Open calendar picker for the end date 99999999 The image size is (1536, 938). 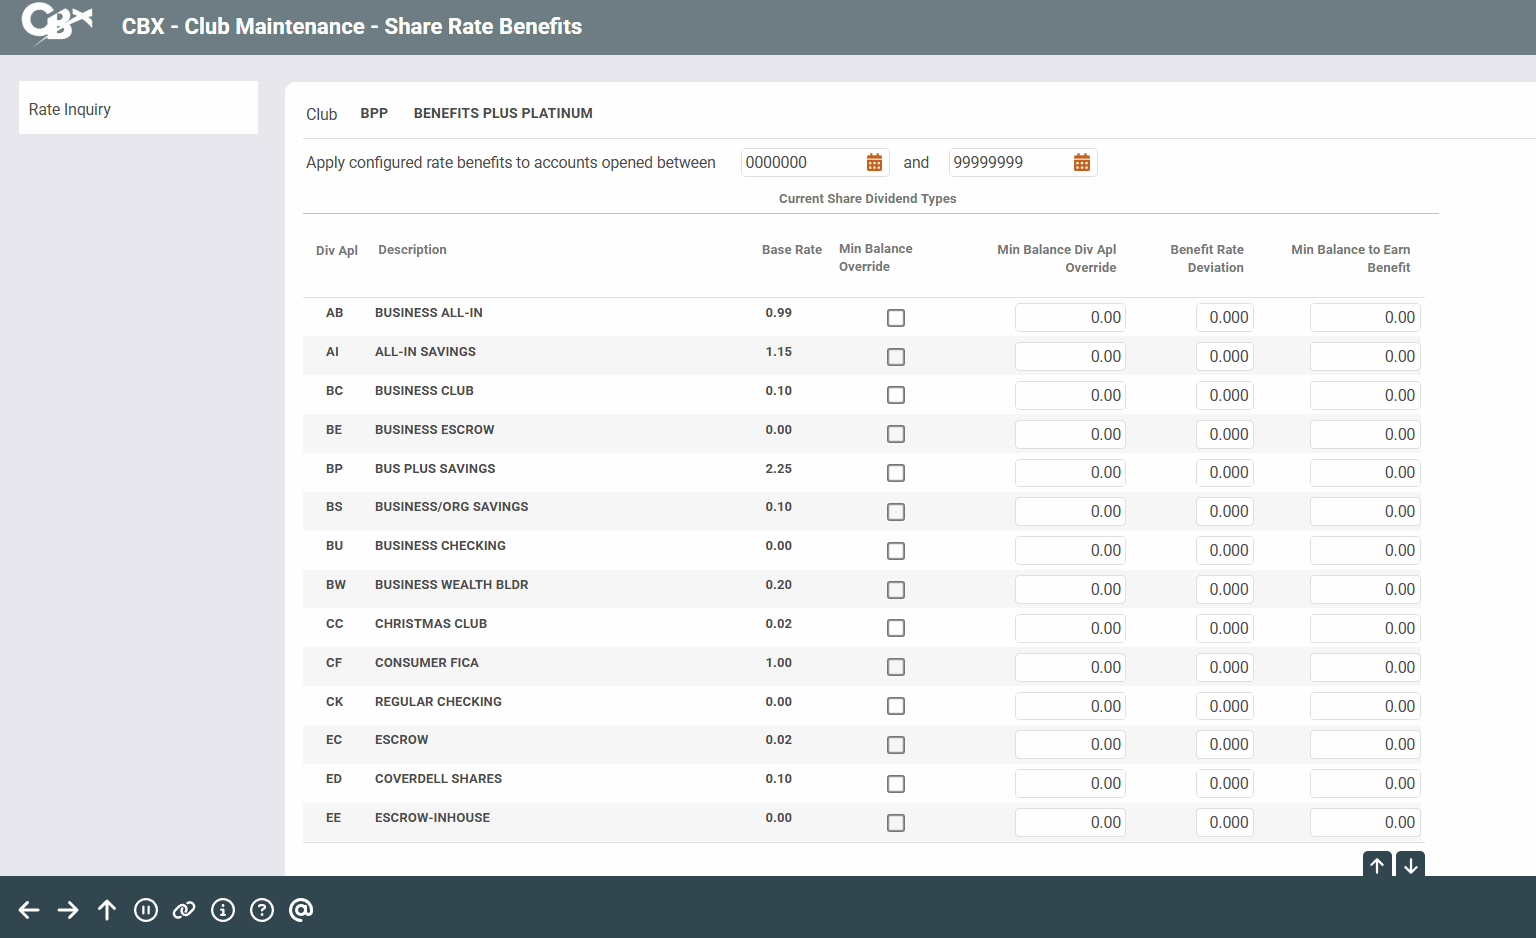[x=1082, y=163]
